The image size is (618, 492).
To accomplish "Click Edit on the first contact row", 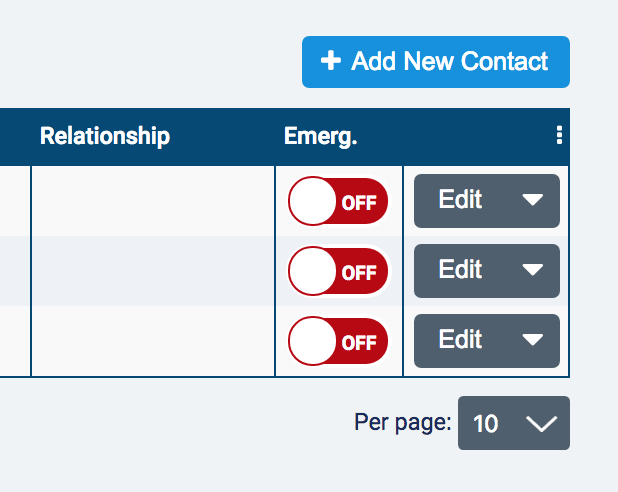I will coord(461,200).
